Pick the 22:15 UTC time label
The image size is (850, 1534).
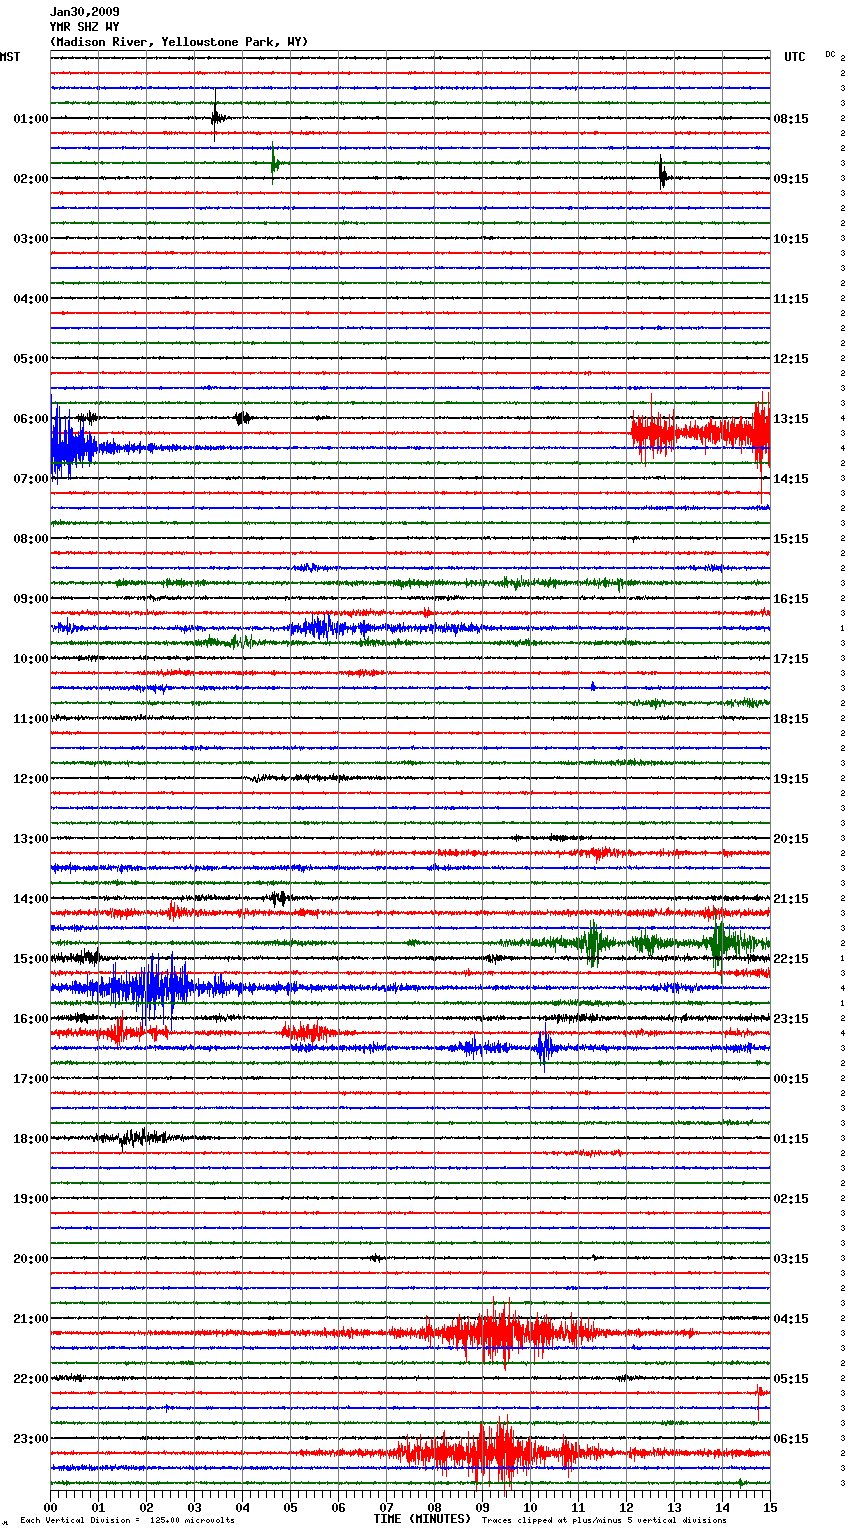[x=791, y=959]
